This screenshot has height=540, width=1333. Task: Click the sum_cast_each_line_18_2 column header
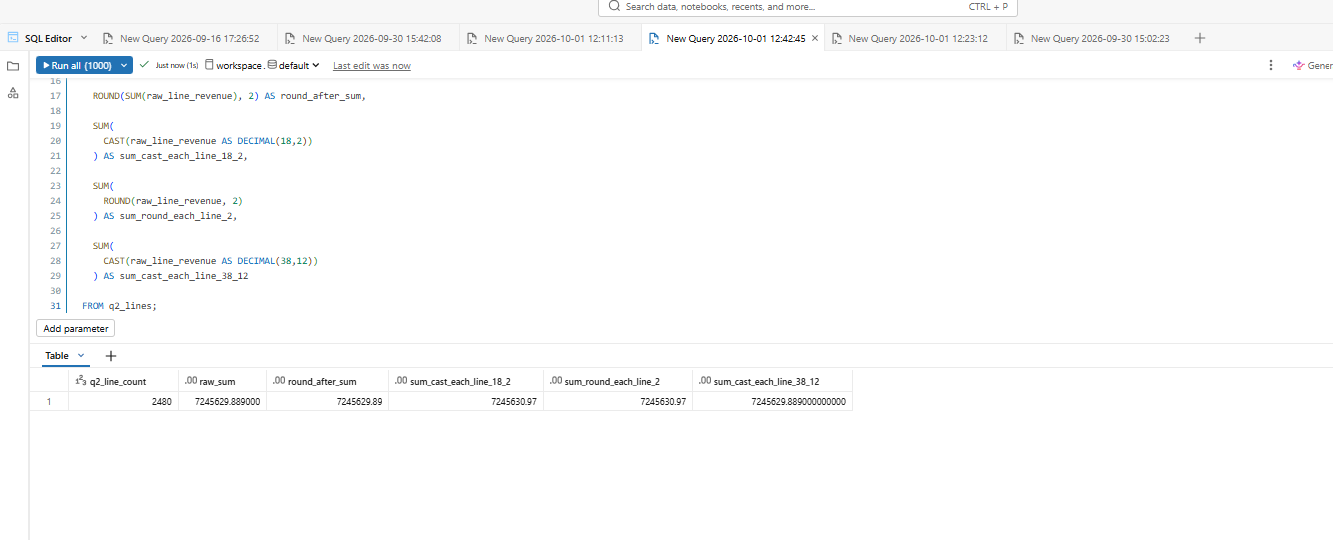click(466, 381)
